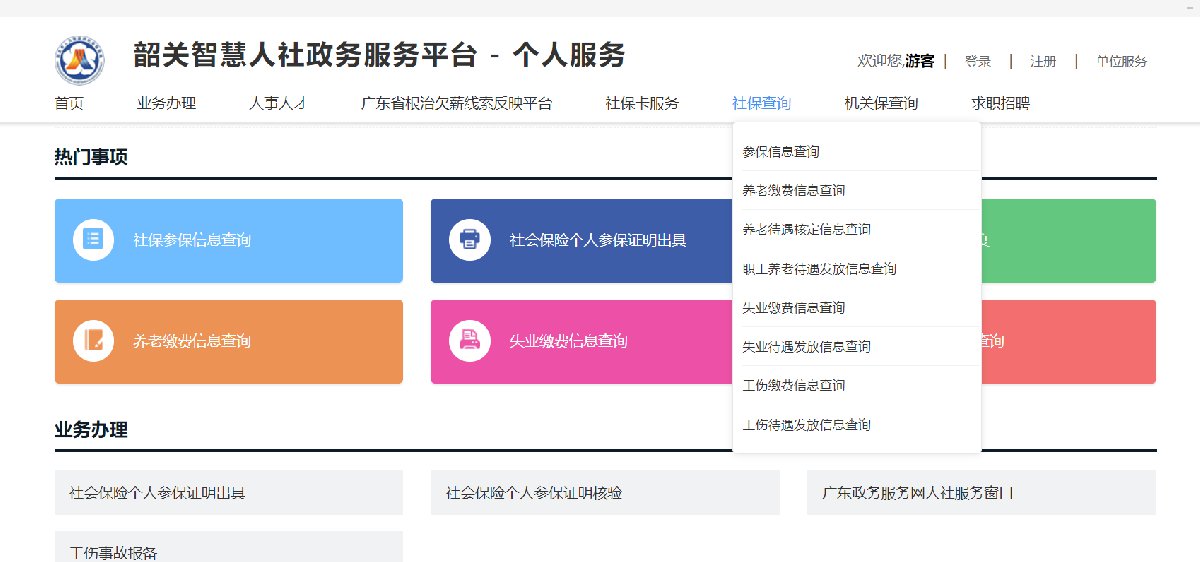Open the 单位服务 link in header

pyautogui.click(x=1121, y=61)
